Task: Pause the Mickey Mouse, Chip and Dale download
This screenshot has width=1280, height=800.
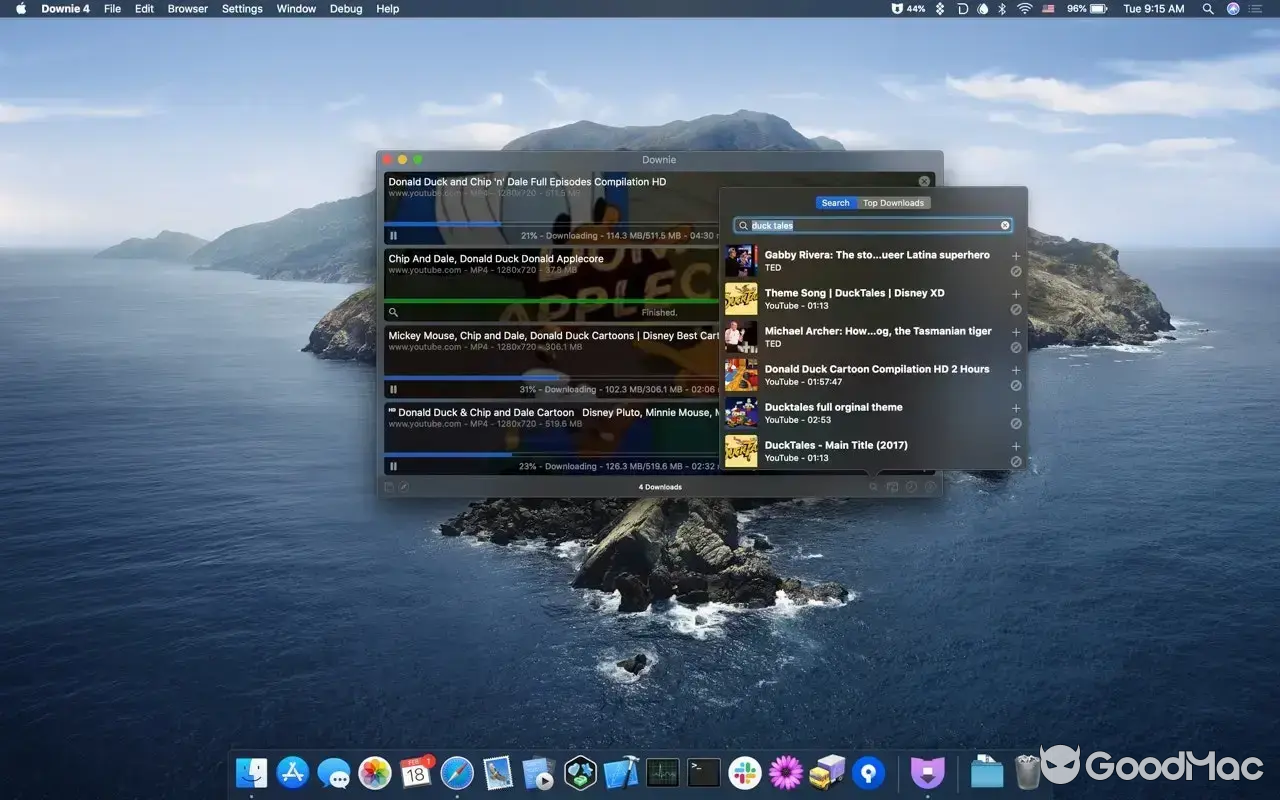Action: click(393, 390)
